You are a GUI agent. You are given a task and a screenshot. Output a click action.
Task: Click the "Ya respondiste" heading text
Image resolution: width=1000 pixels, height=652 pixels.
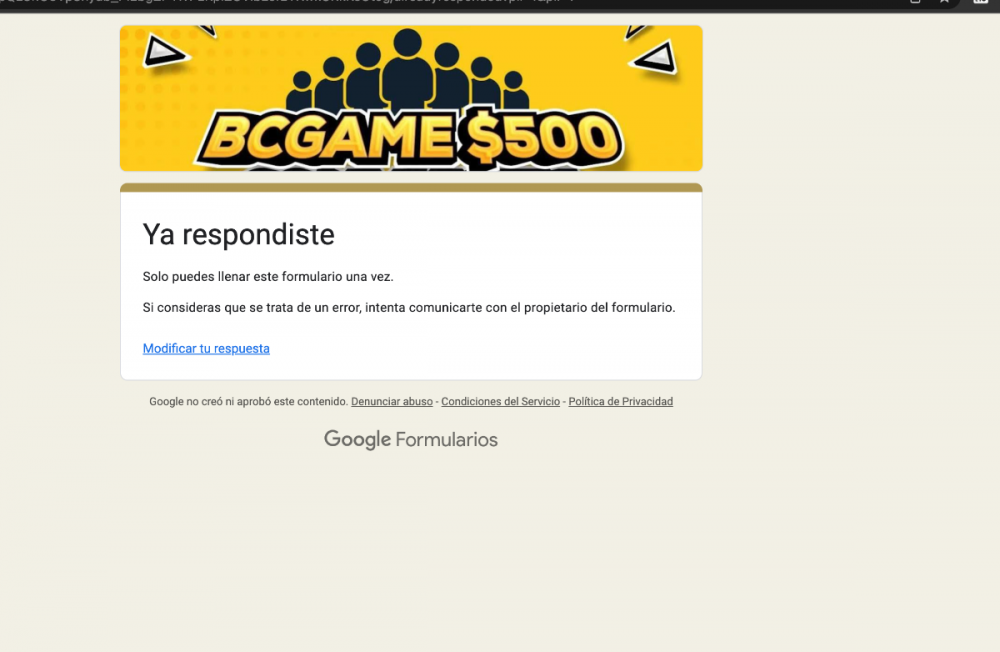point(238,234)
